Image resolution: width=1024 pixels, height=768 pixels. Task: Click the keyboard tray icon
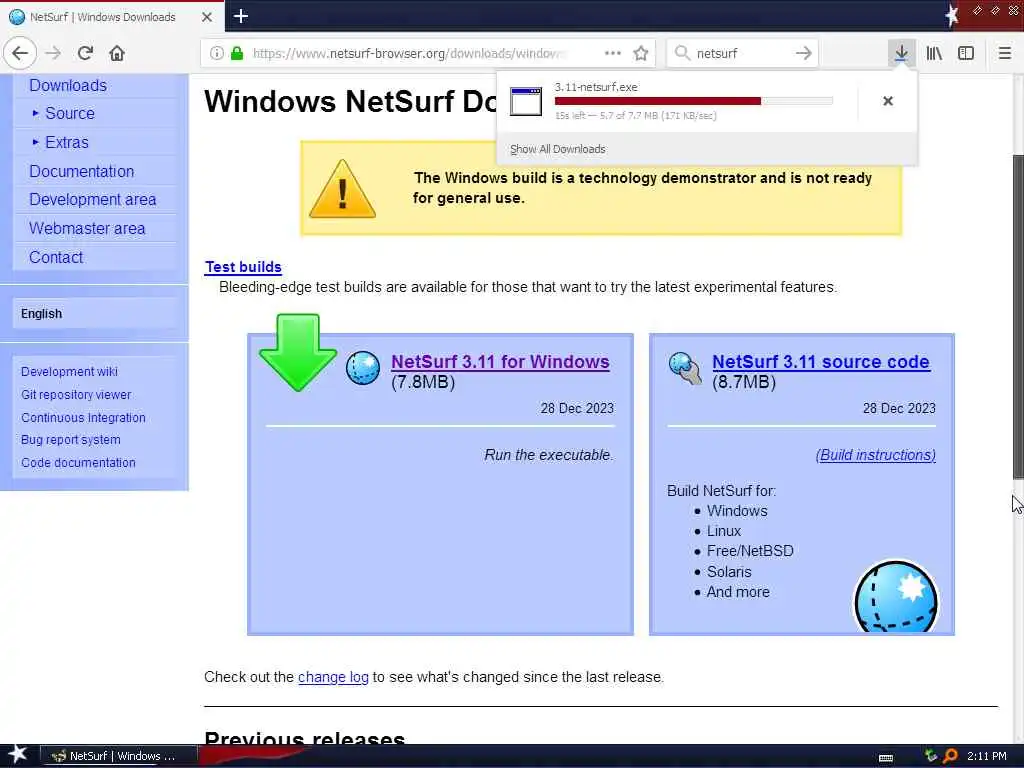(886, 758)
